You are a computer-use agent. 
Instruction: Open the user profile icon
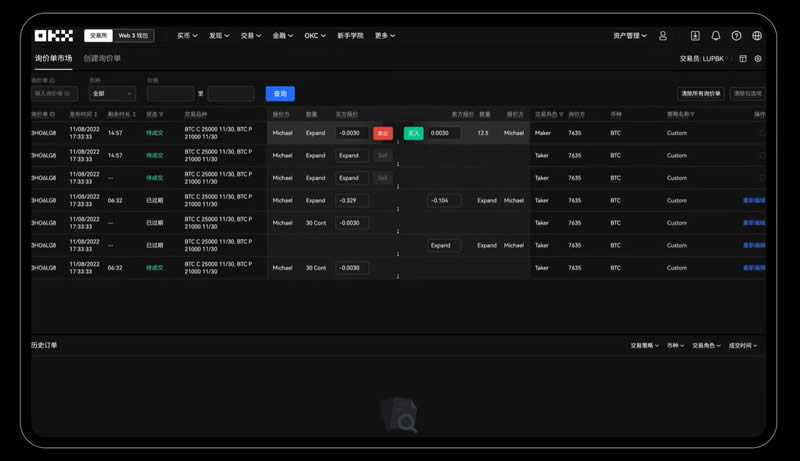[662, 36]
